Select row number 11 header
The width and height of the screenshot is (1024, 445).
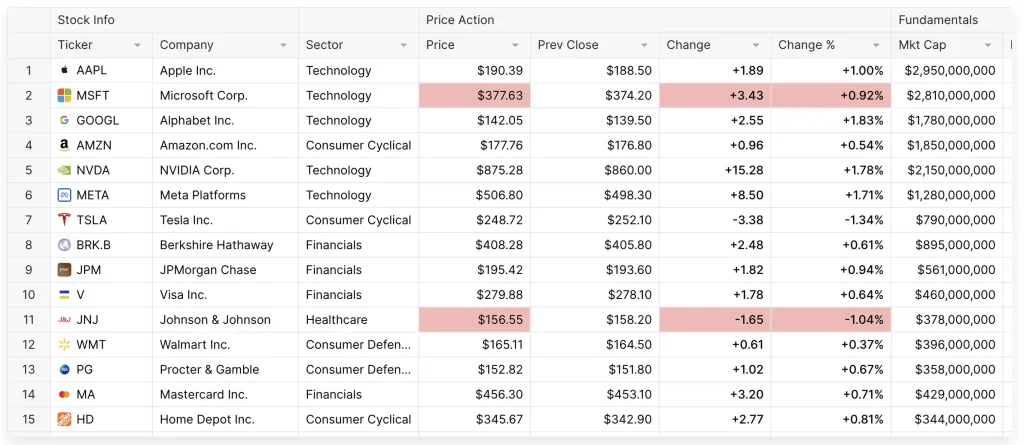(29, 320)
